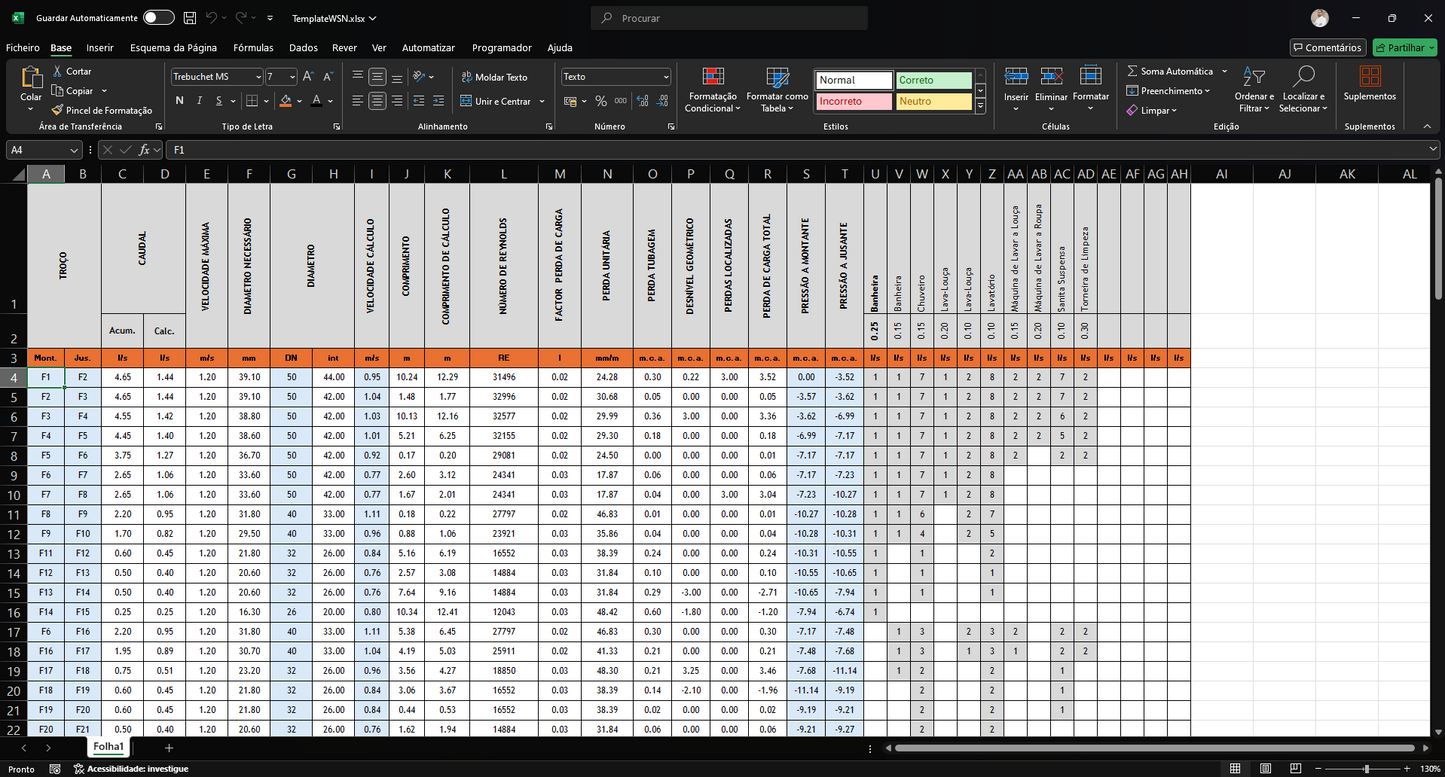Apply the Incorreto cell style swatch
1445x777 pixels.
tap(854, 101)
